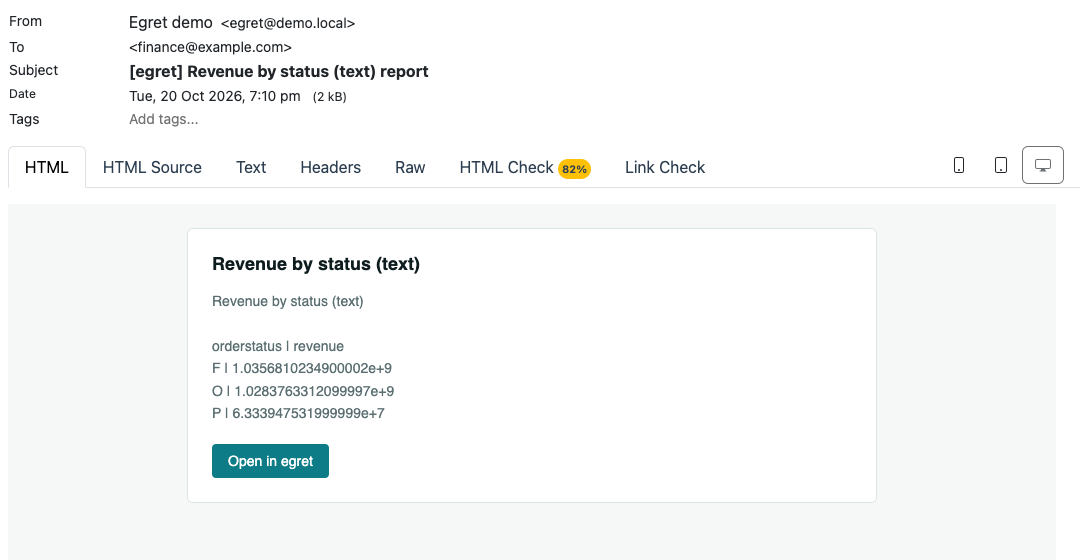Click the 2 kB size label
The width and height of the screenshot is (1080, 560).
(329, 97)
